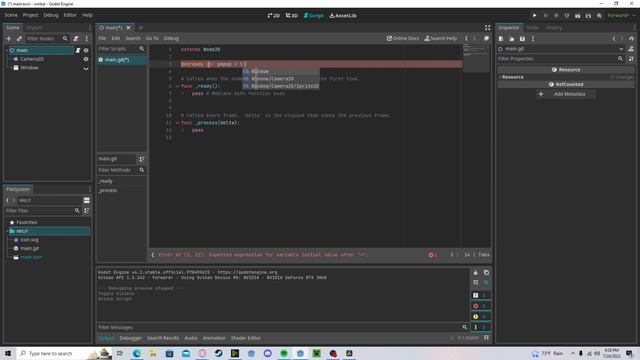Fold the _ready function arrow
The image size is (640, 360).
click(x=178, y=86)
